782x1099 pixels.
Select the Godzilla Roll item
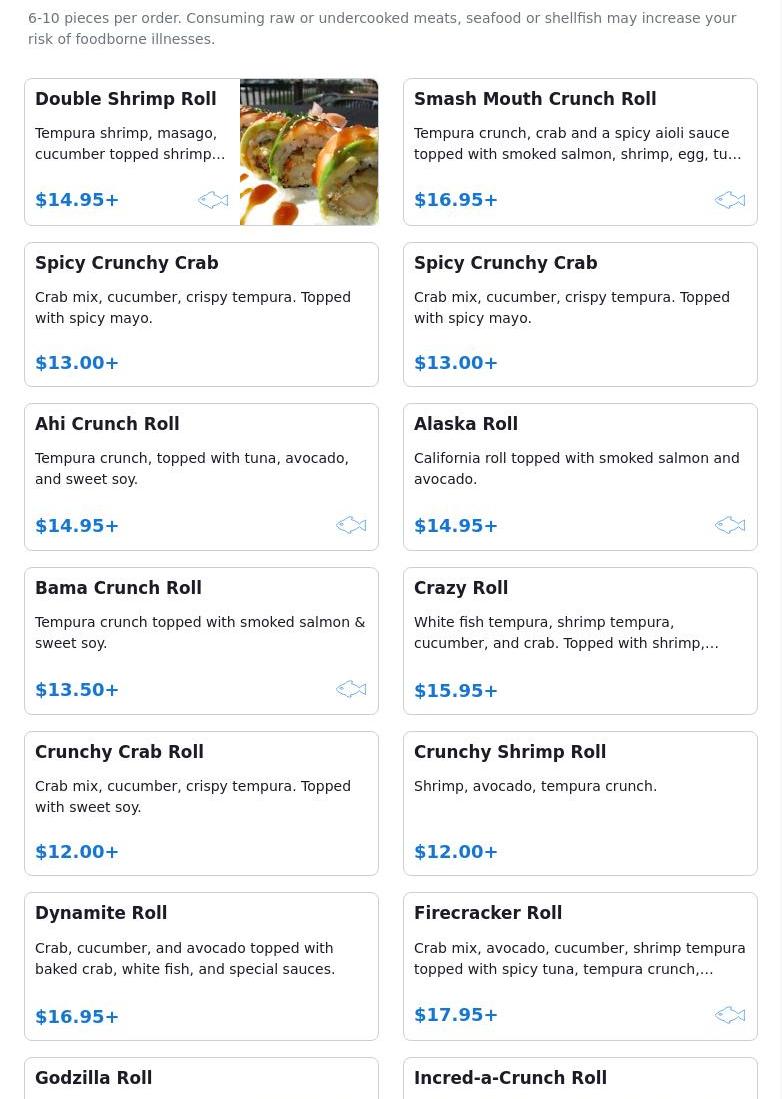[94, 1078]
